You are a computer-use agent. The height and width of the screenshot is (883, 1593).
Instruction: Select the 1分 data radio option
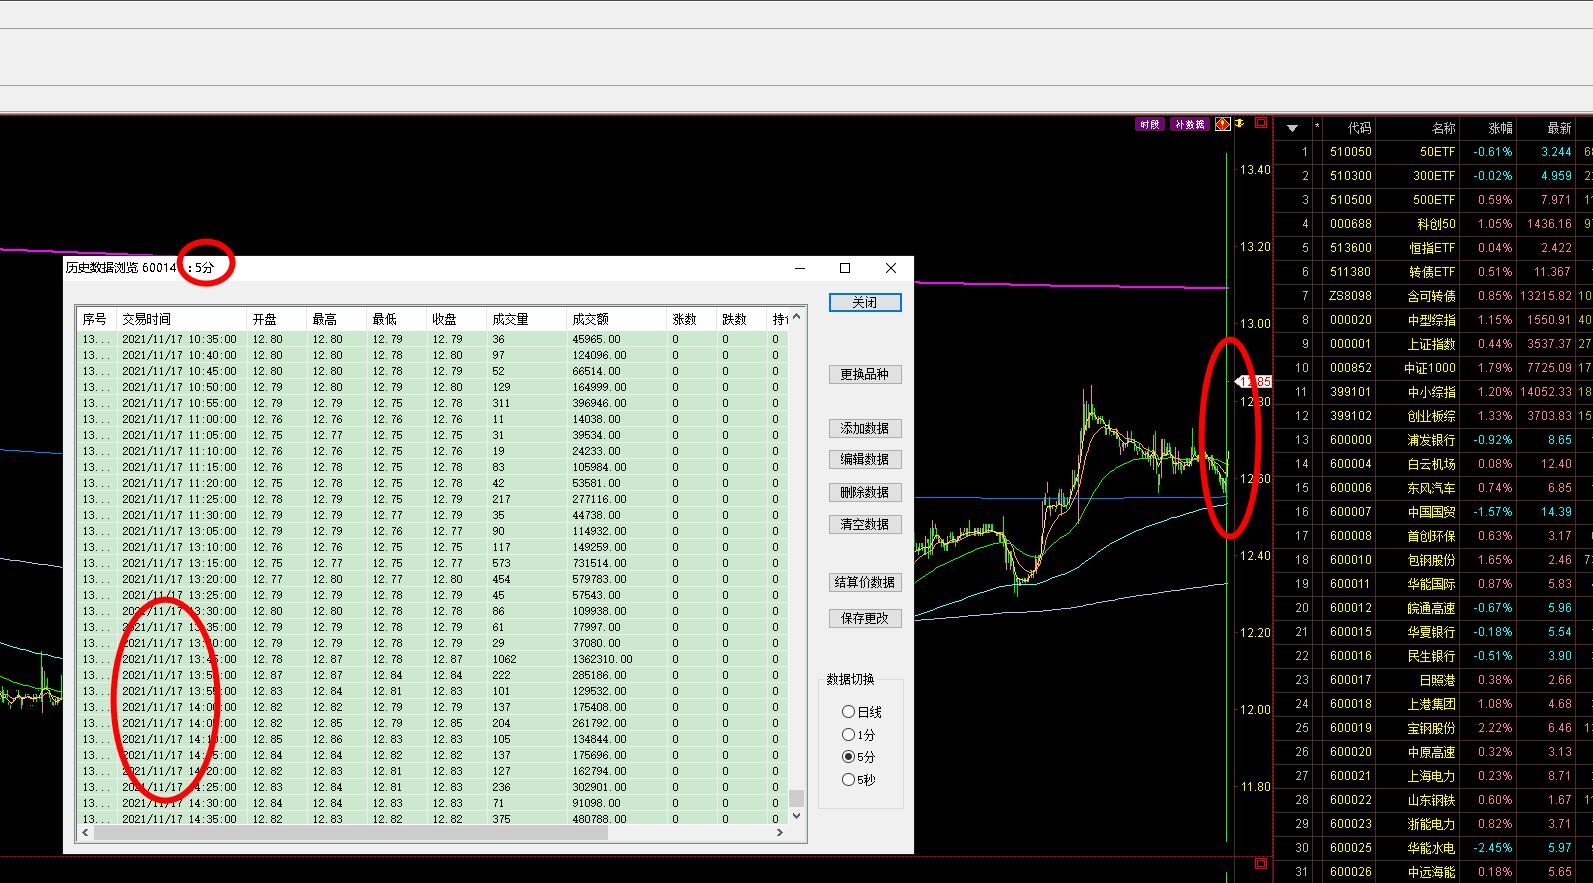859,735
